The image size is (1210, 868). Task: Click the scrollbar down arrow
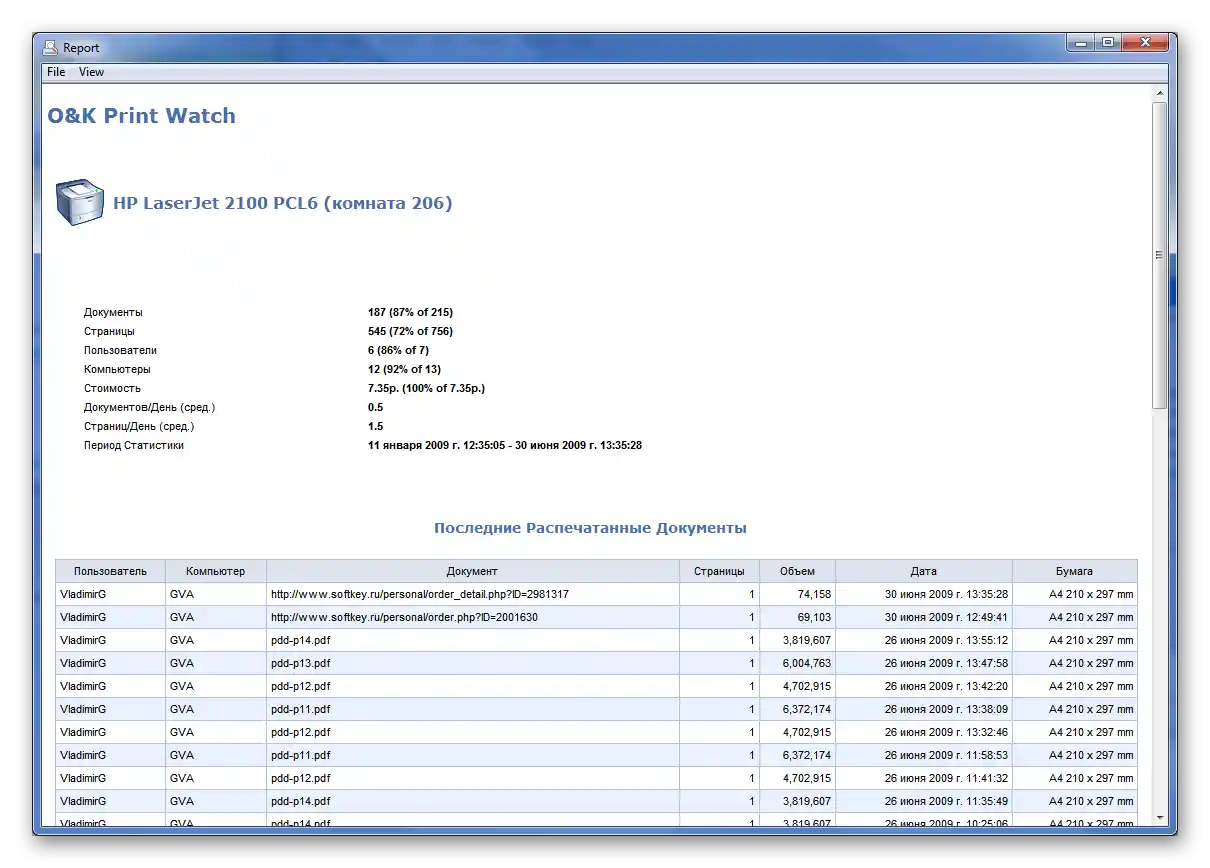click(x=1160, y=817)
